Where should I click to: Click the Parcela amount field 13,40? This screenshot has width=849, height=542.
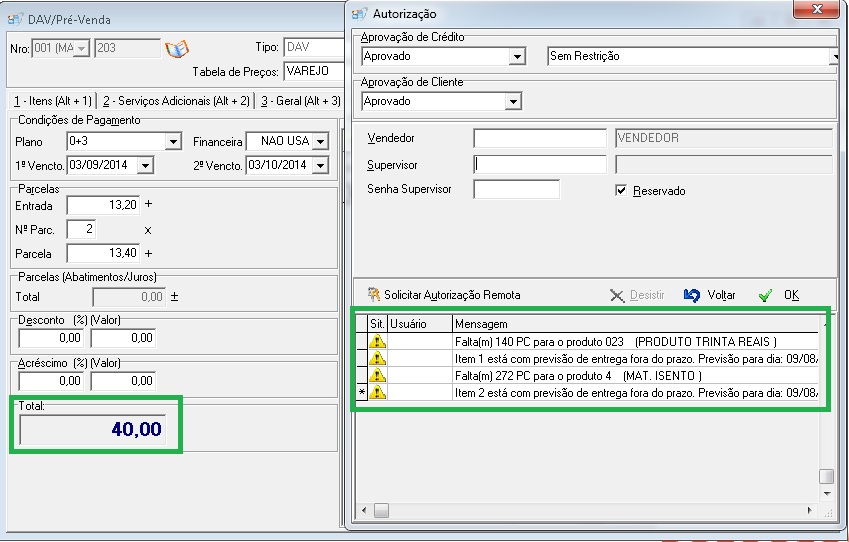point(103,253)
